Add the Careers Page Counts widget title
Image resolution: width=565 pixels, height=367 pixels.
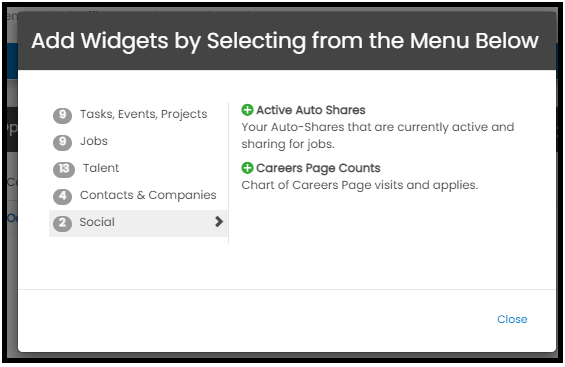tap(318, 168)
